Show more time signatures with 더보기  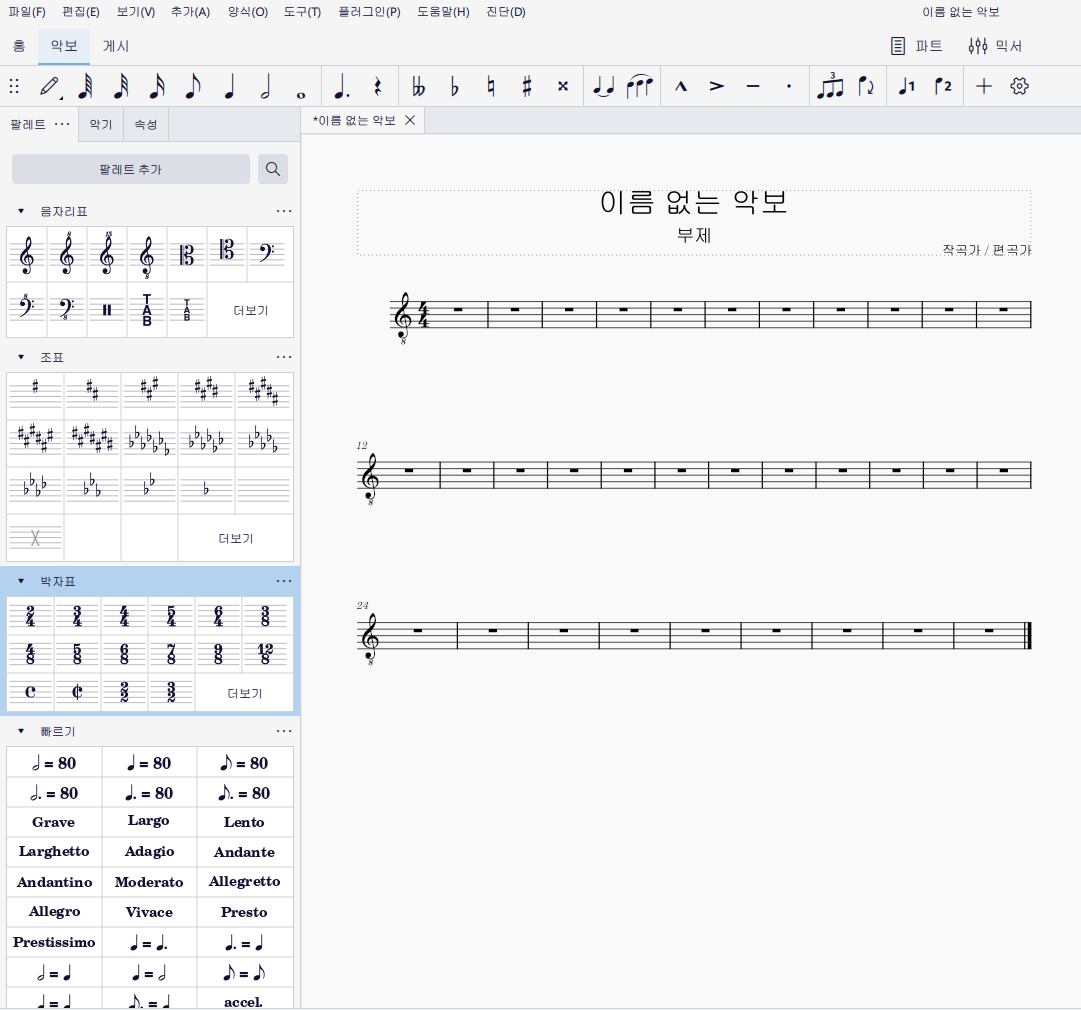(x=245, y=693)
